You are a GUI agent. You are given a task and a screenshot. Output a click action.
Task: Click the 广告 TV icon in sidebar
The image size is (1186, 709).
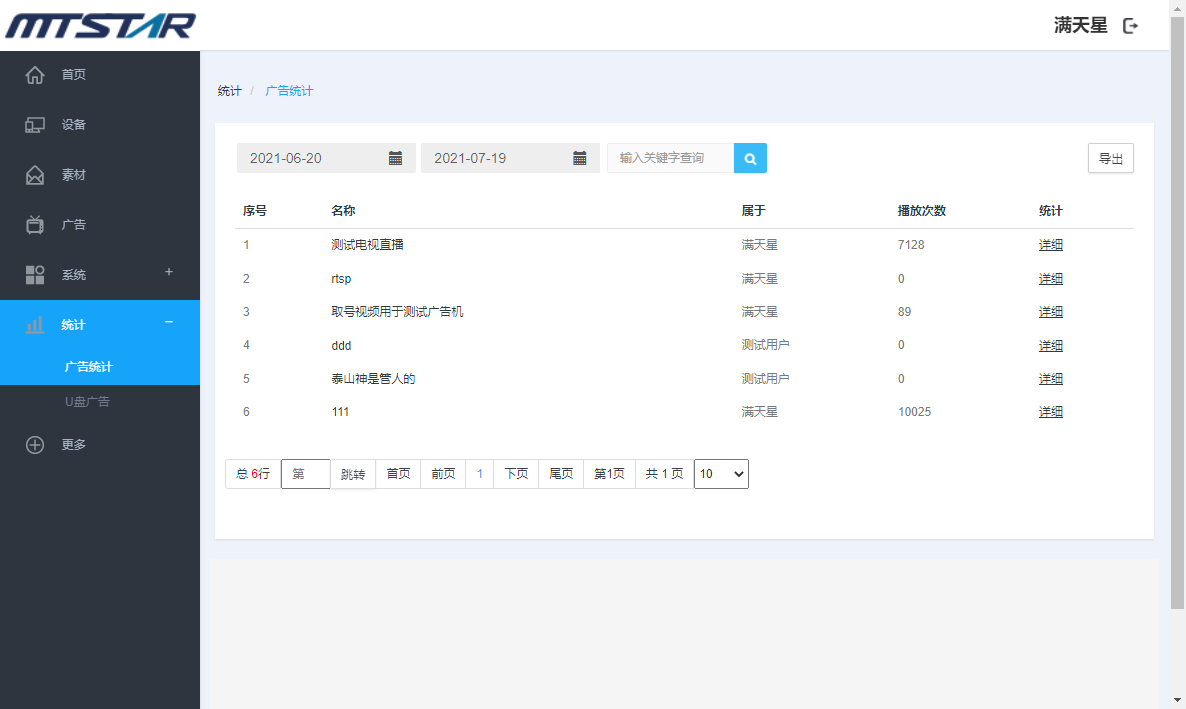[35, 225]
